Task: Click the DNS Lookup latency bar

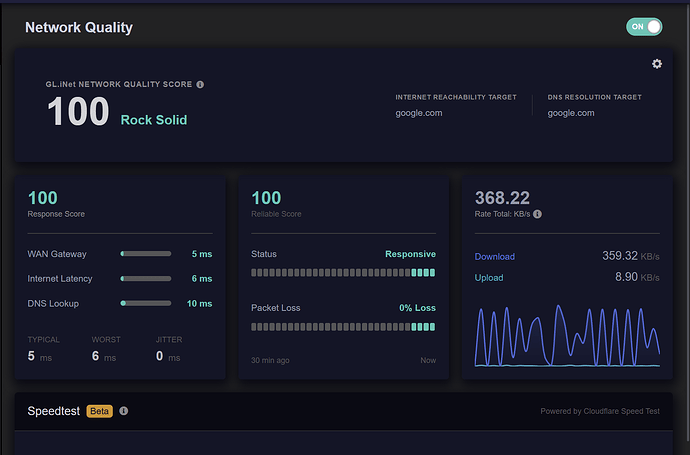Action: pyautogui.click(x=146, y=303)
